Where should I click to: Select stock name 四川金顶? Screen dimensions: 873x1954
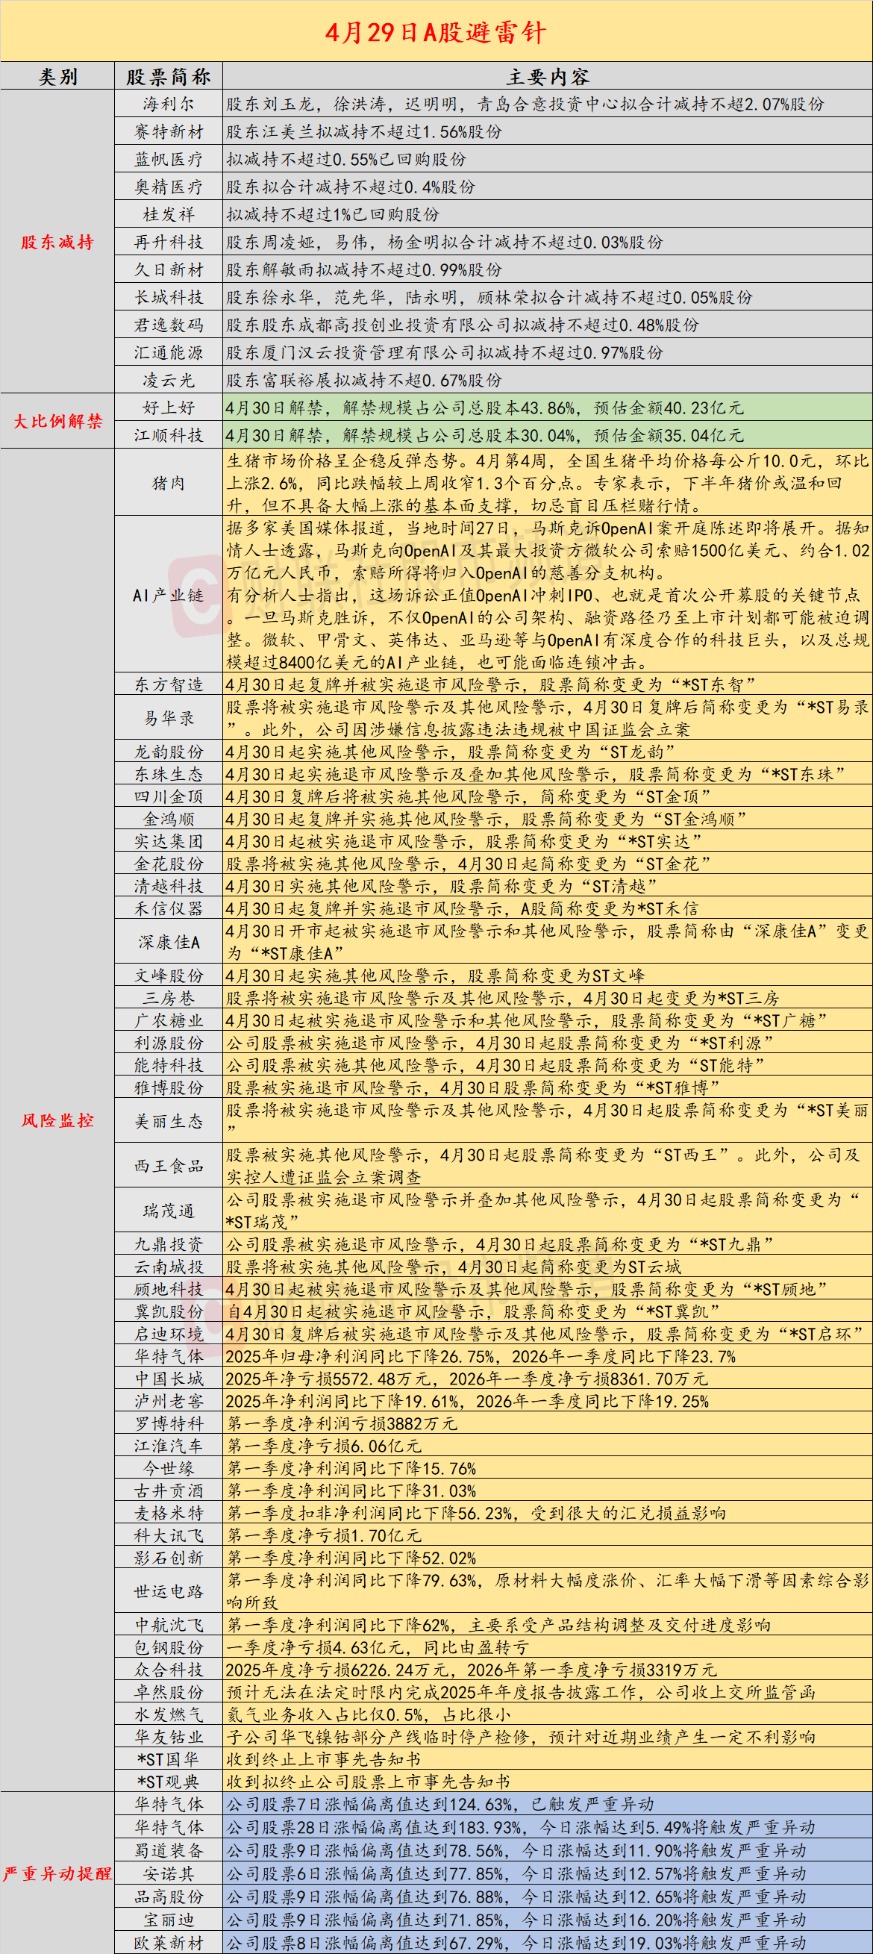click(x=169, y=797)
